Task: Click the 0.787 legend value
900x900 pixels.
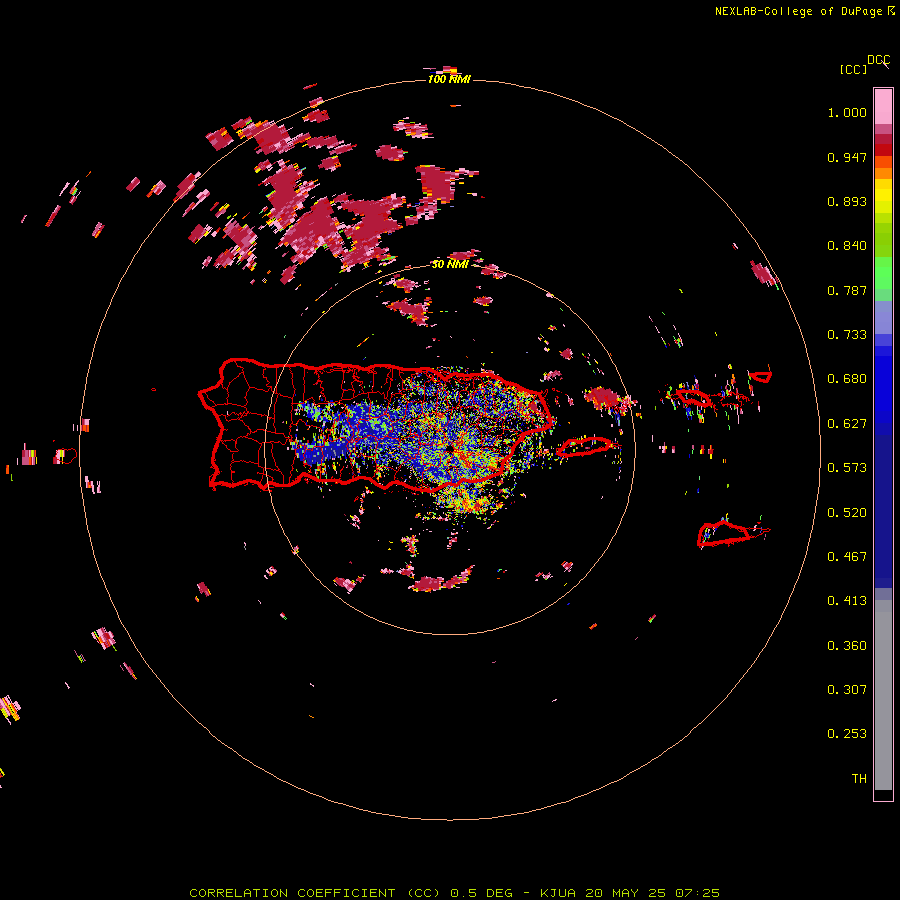Action: [847, 290]
